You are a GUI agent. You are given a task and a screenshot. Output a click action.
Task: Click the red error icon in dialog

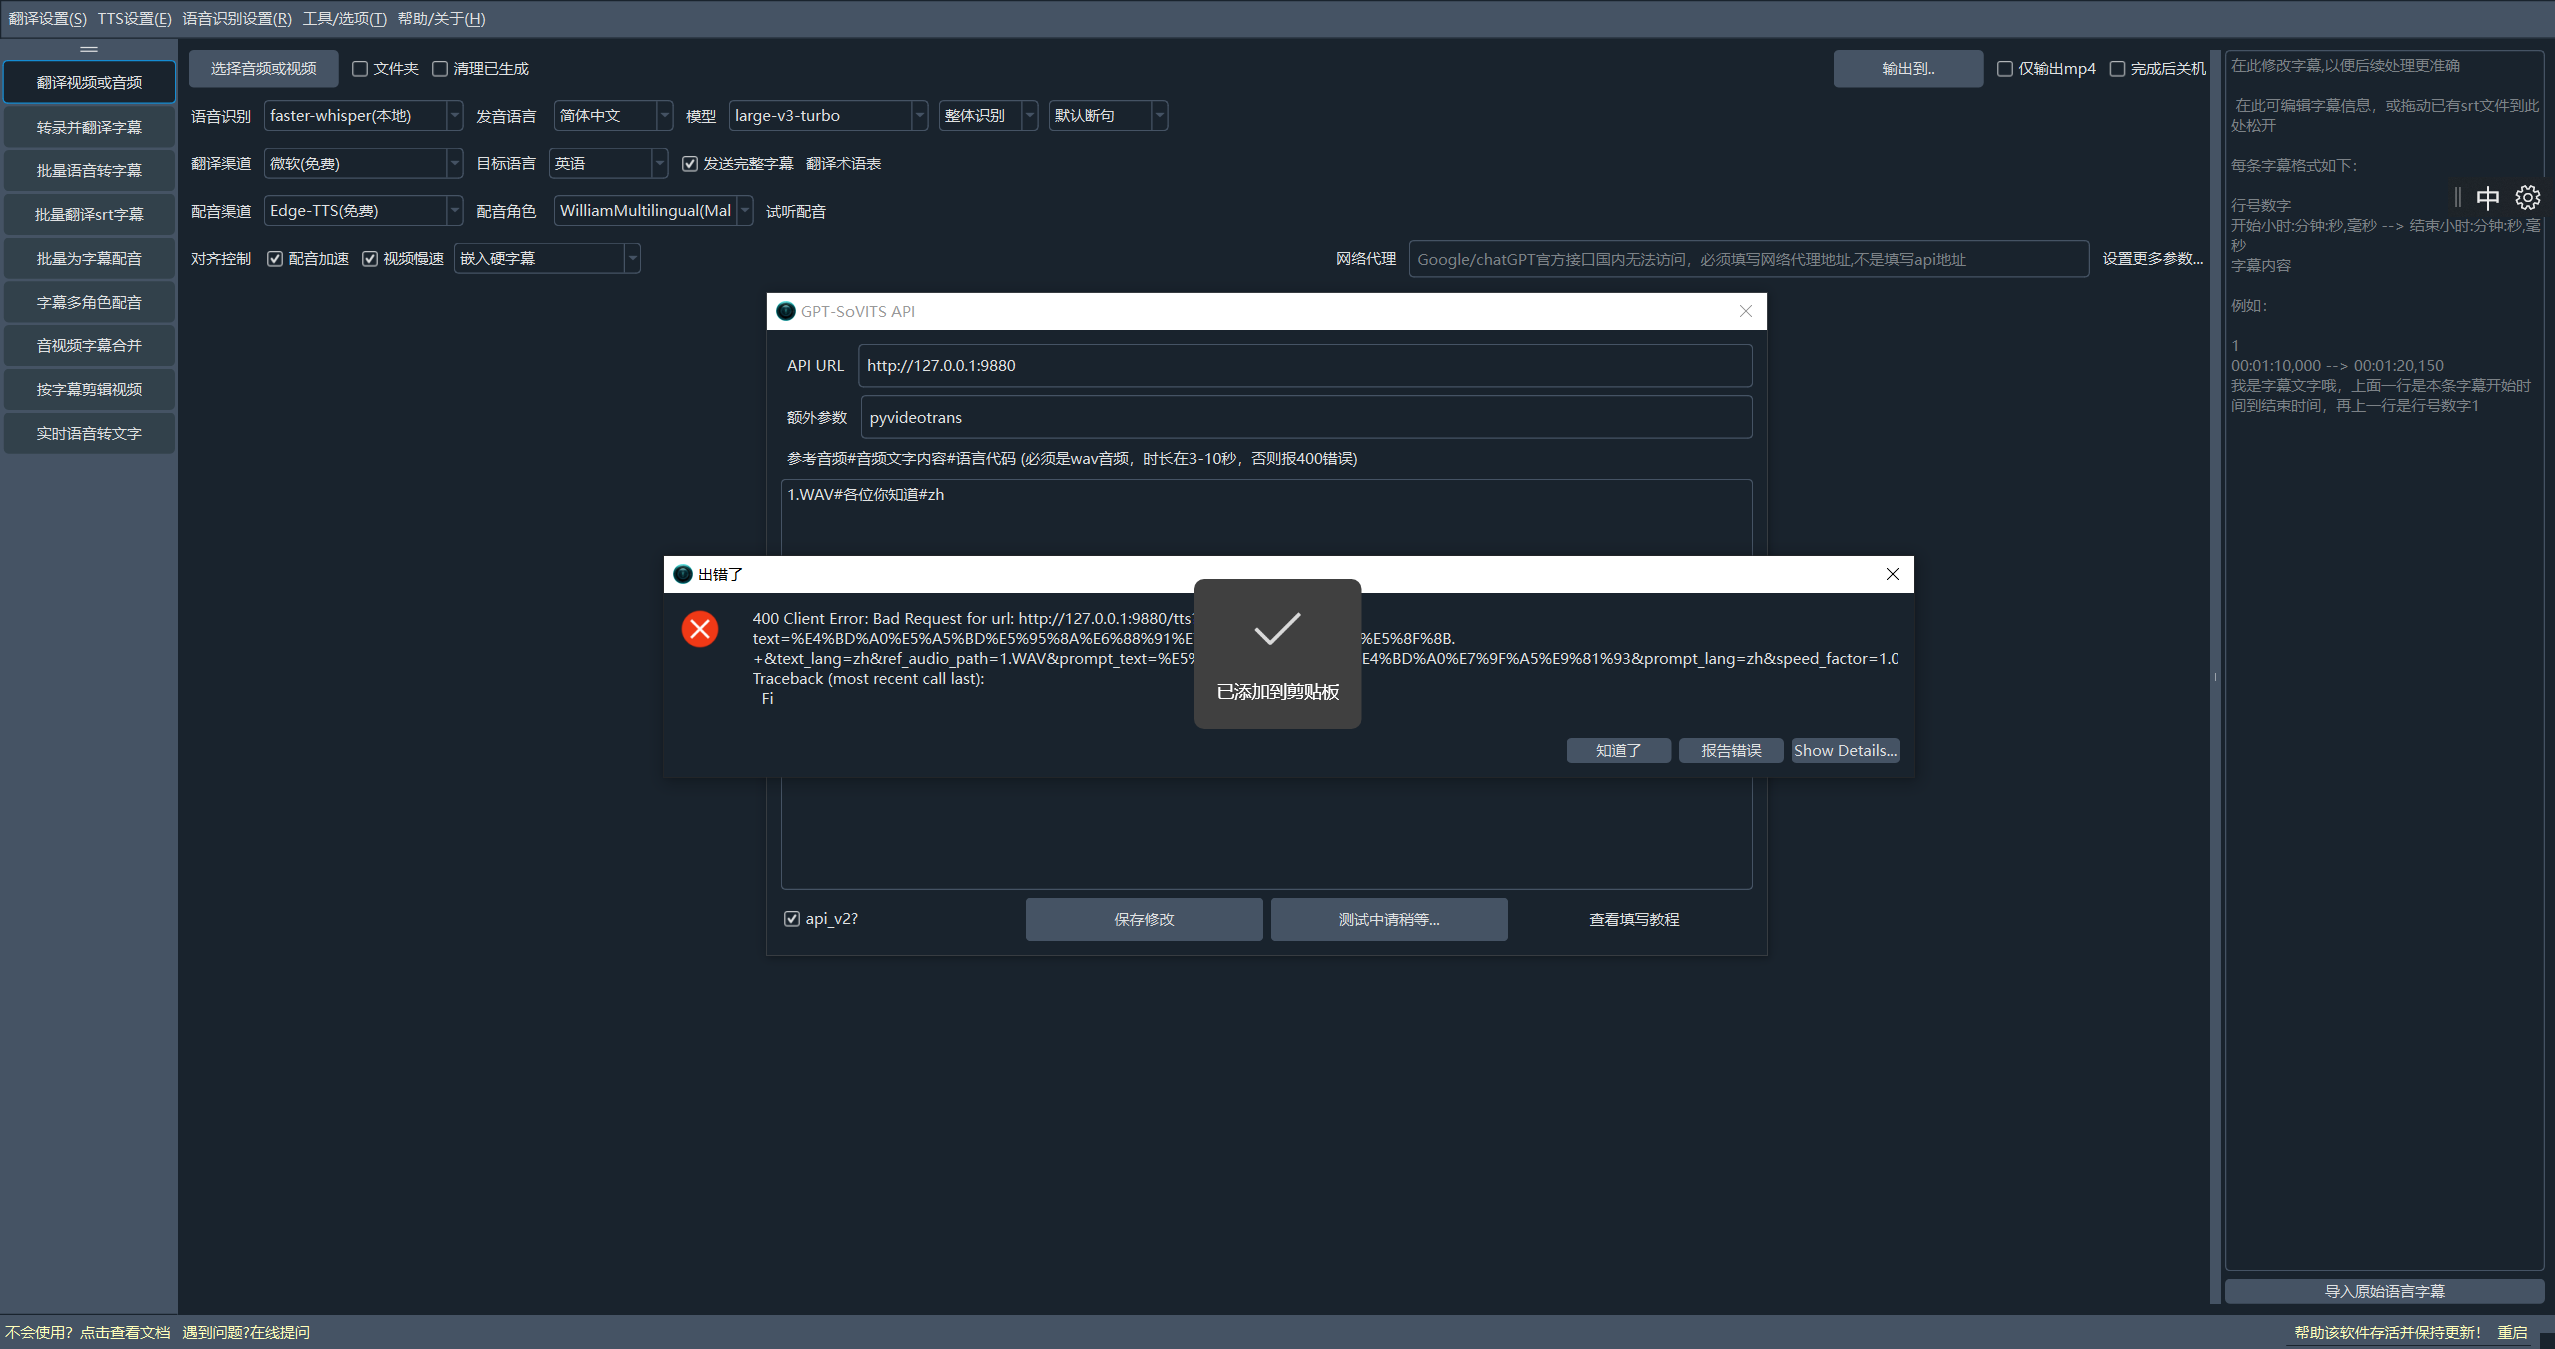click(700, 629)
